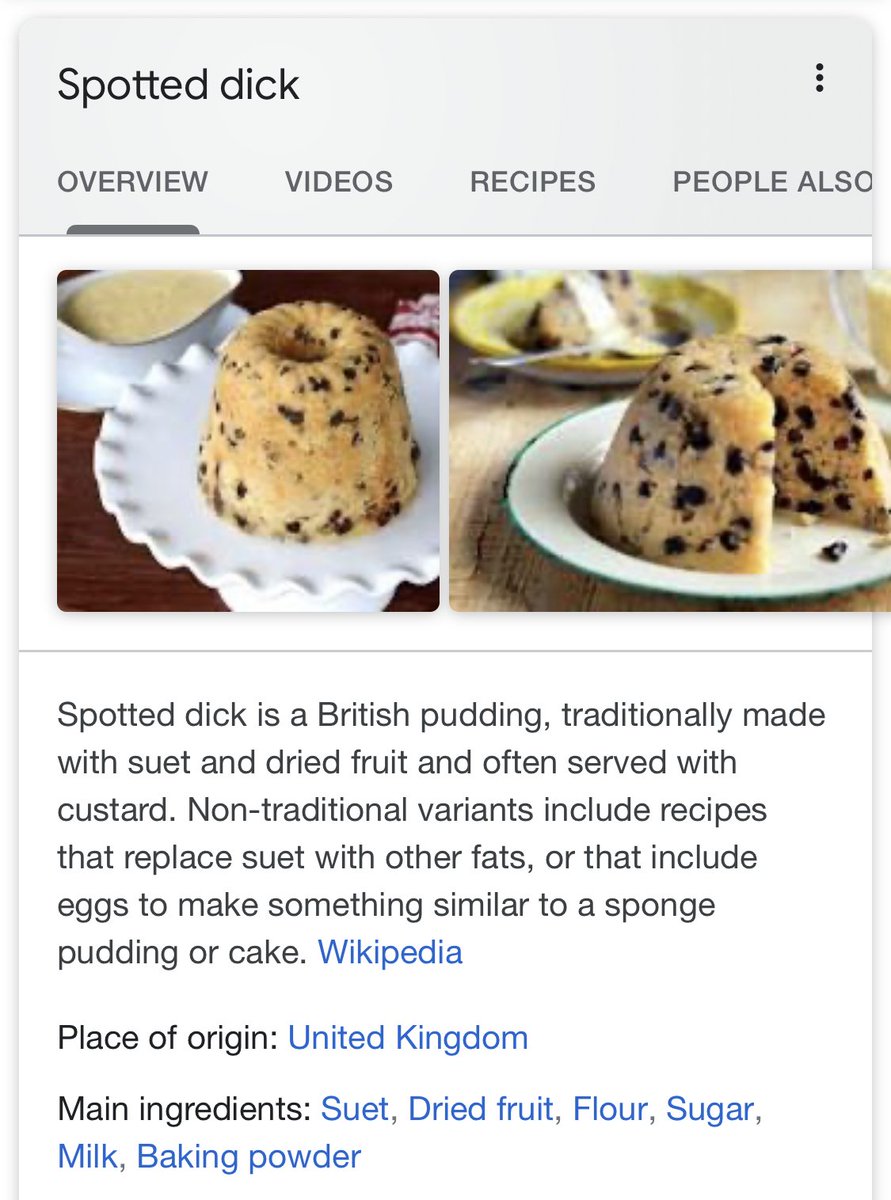
Task: Tap the Spotted dick card title
Action: click(178, 85)
